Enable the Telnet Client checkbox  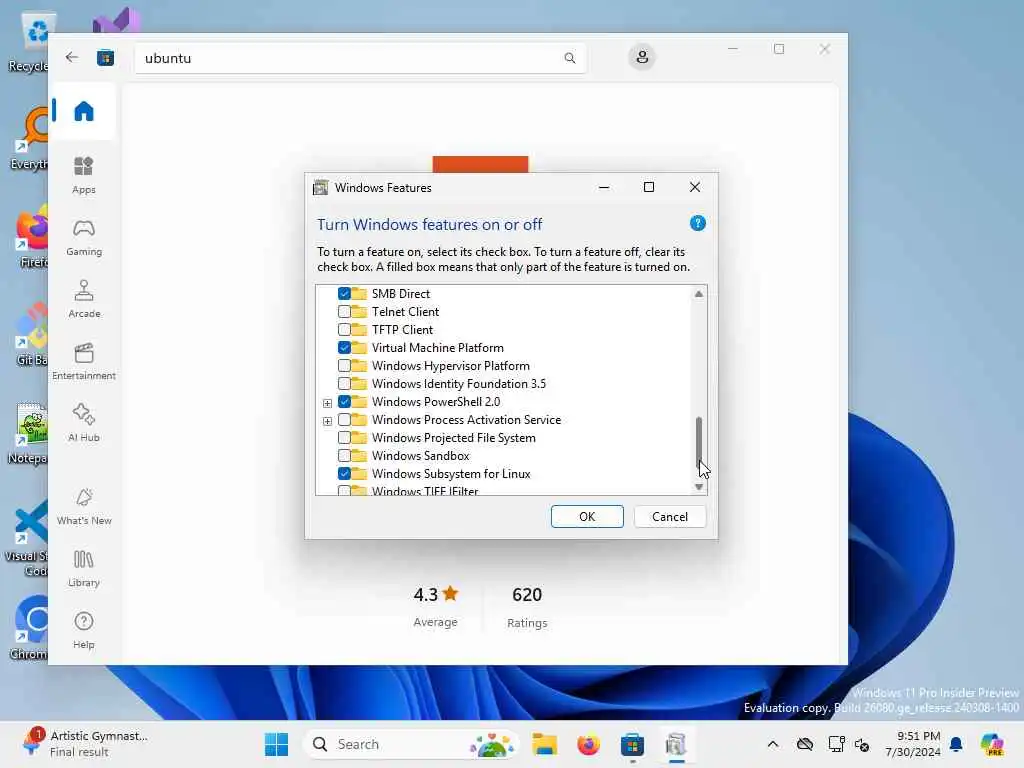pyautogui.click(x=344, y=312)
